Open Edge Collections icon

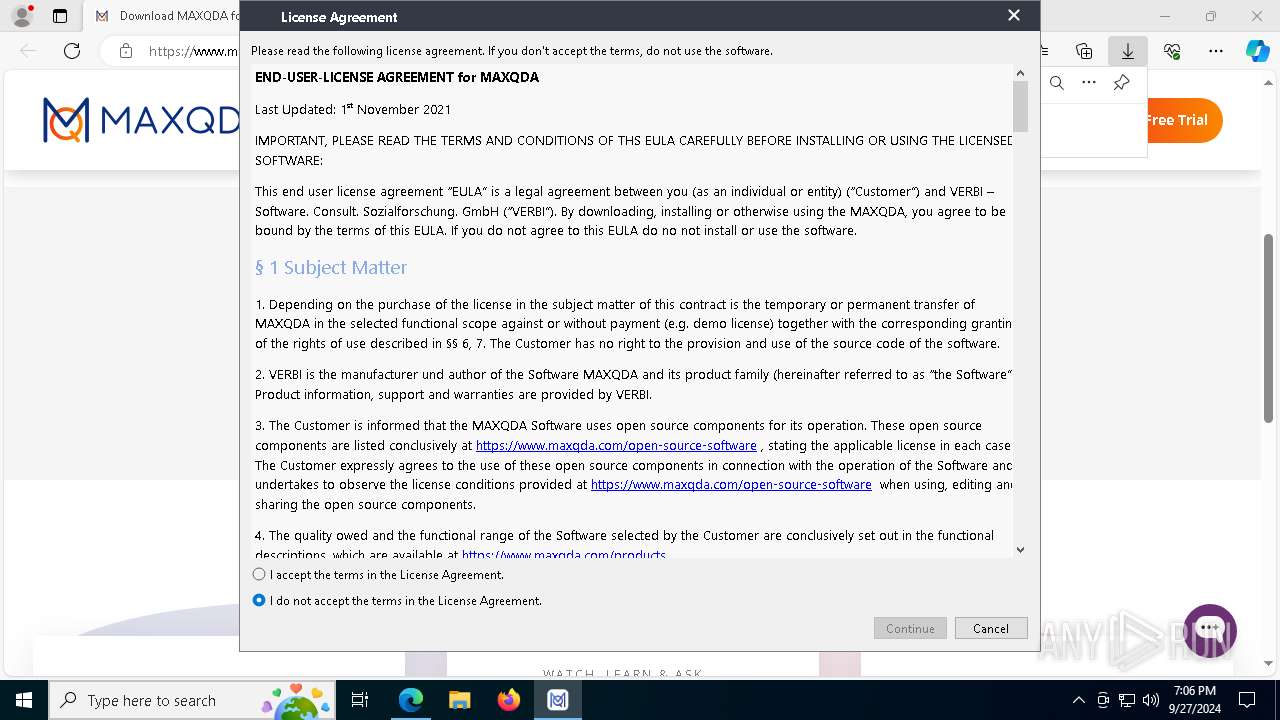click(1084, 51)
